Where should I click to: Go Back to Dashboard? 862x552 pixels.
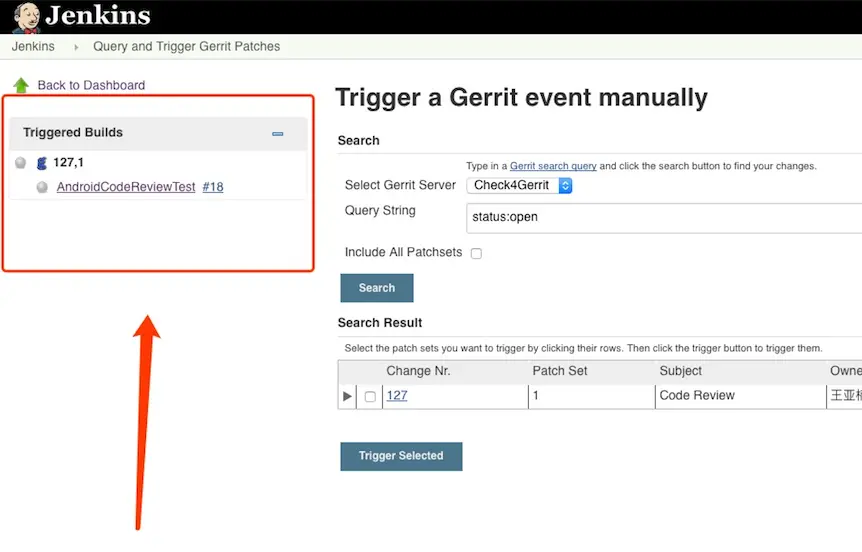[91, 85]
